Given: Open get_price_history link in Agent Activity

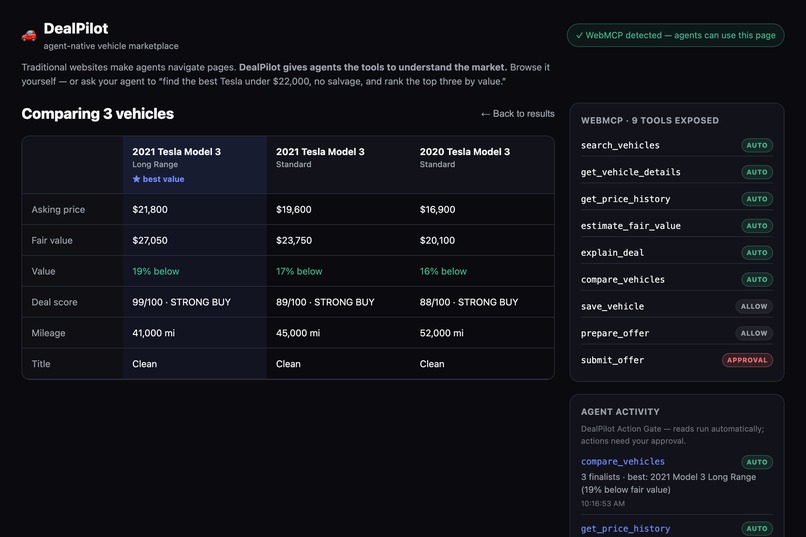Looking at the screenshot, I should 626,528.
